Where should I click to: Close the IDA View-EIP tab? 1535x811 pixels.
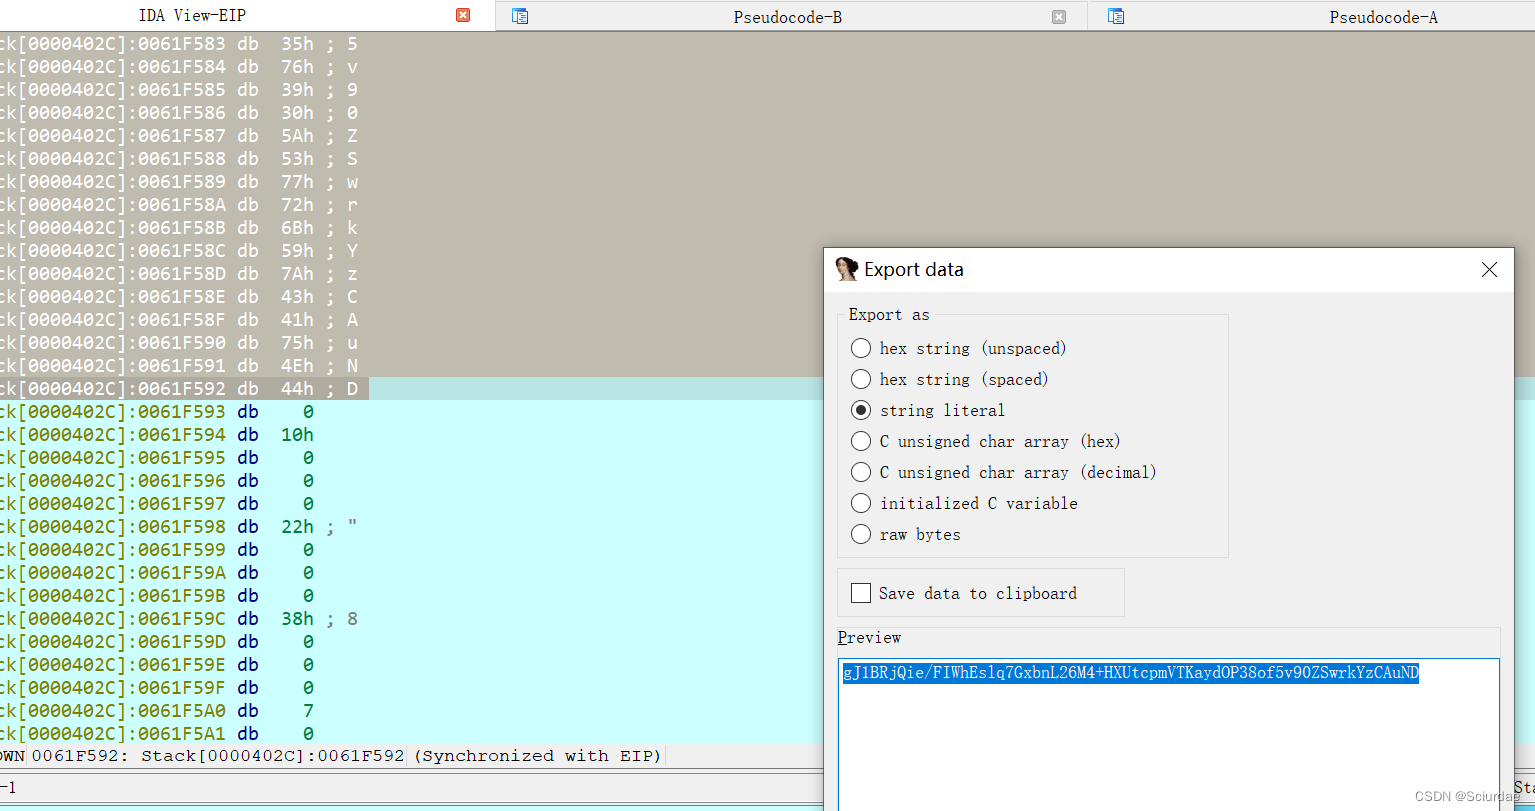pos(463,15)
